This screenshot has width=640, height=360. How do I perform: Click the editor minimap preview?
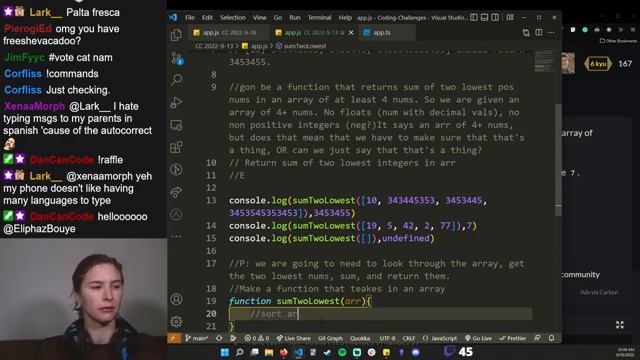click(x=544, y=61)
